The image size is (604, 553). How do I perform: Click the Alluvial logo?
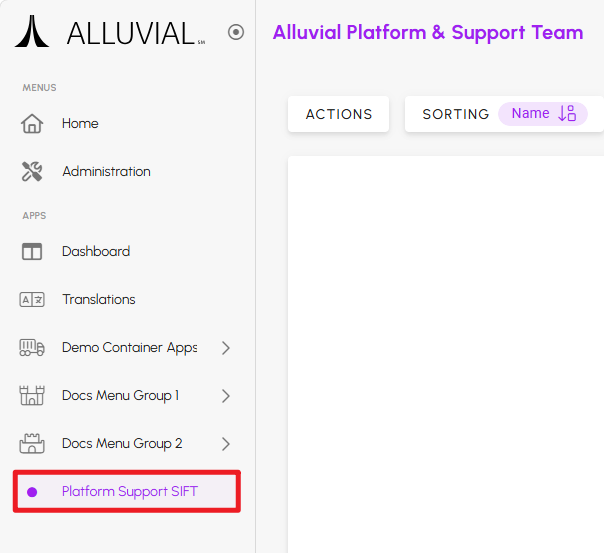(32, 32)
